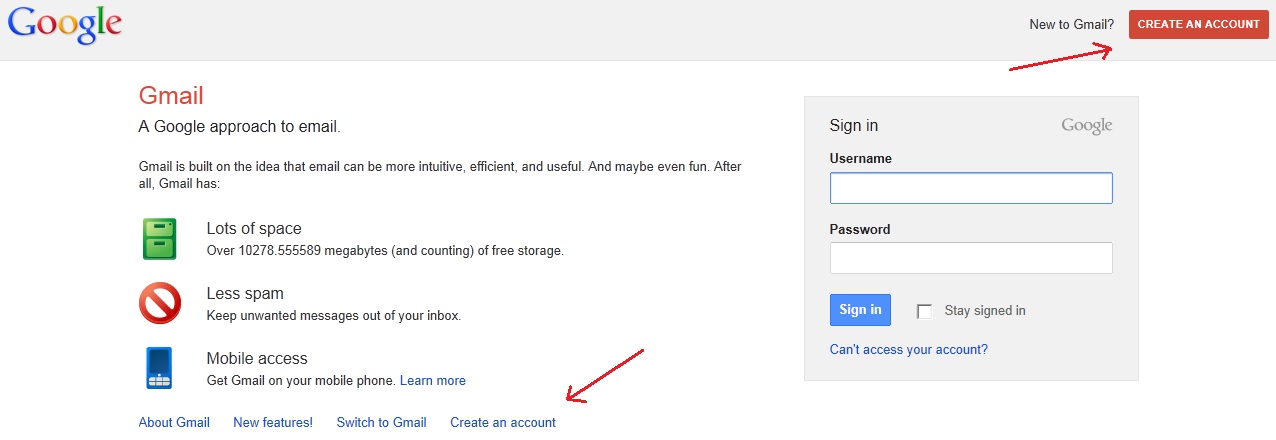Viewport: 1276px width, 440px height.
Task: Click the green file cabinet storage icon
Action: pos(160,239)
